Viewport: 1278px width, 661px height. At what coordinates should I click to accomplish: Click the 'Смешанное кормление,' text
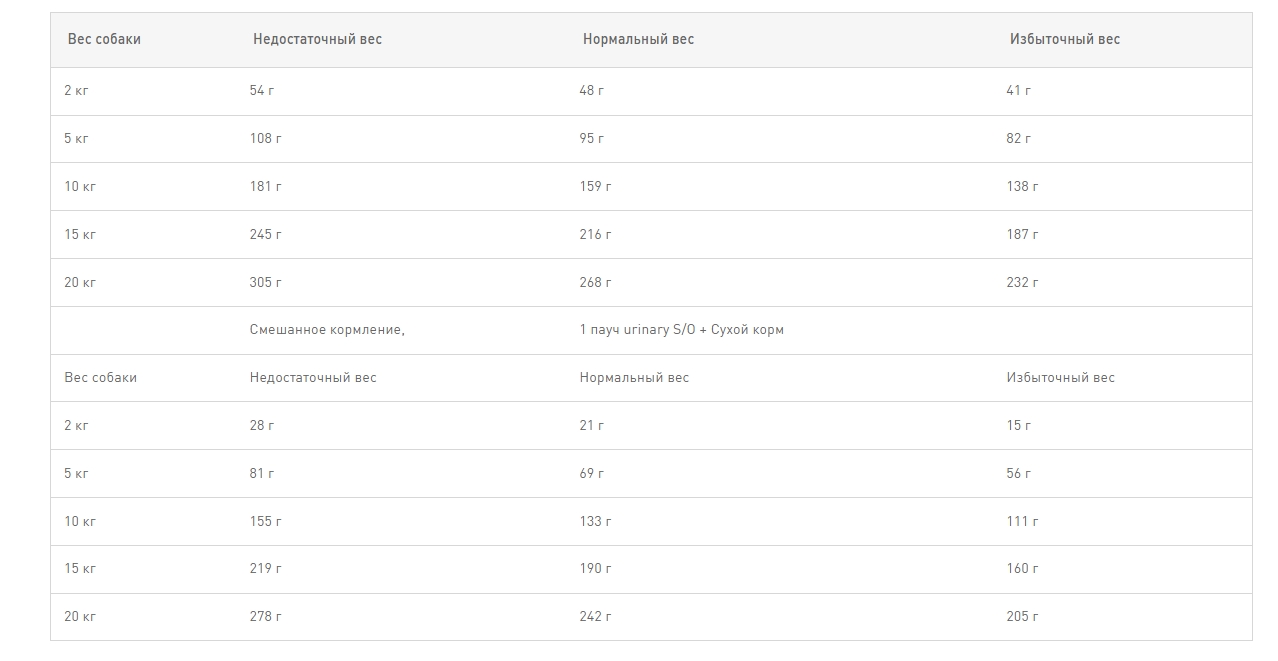(x=327, y=330)
